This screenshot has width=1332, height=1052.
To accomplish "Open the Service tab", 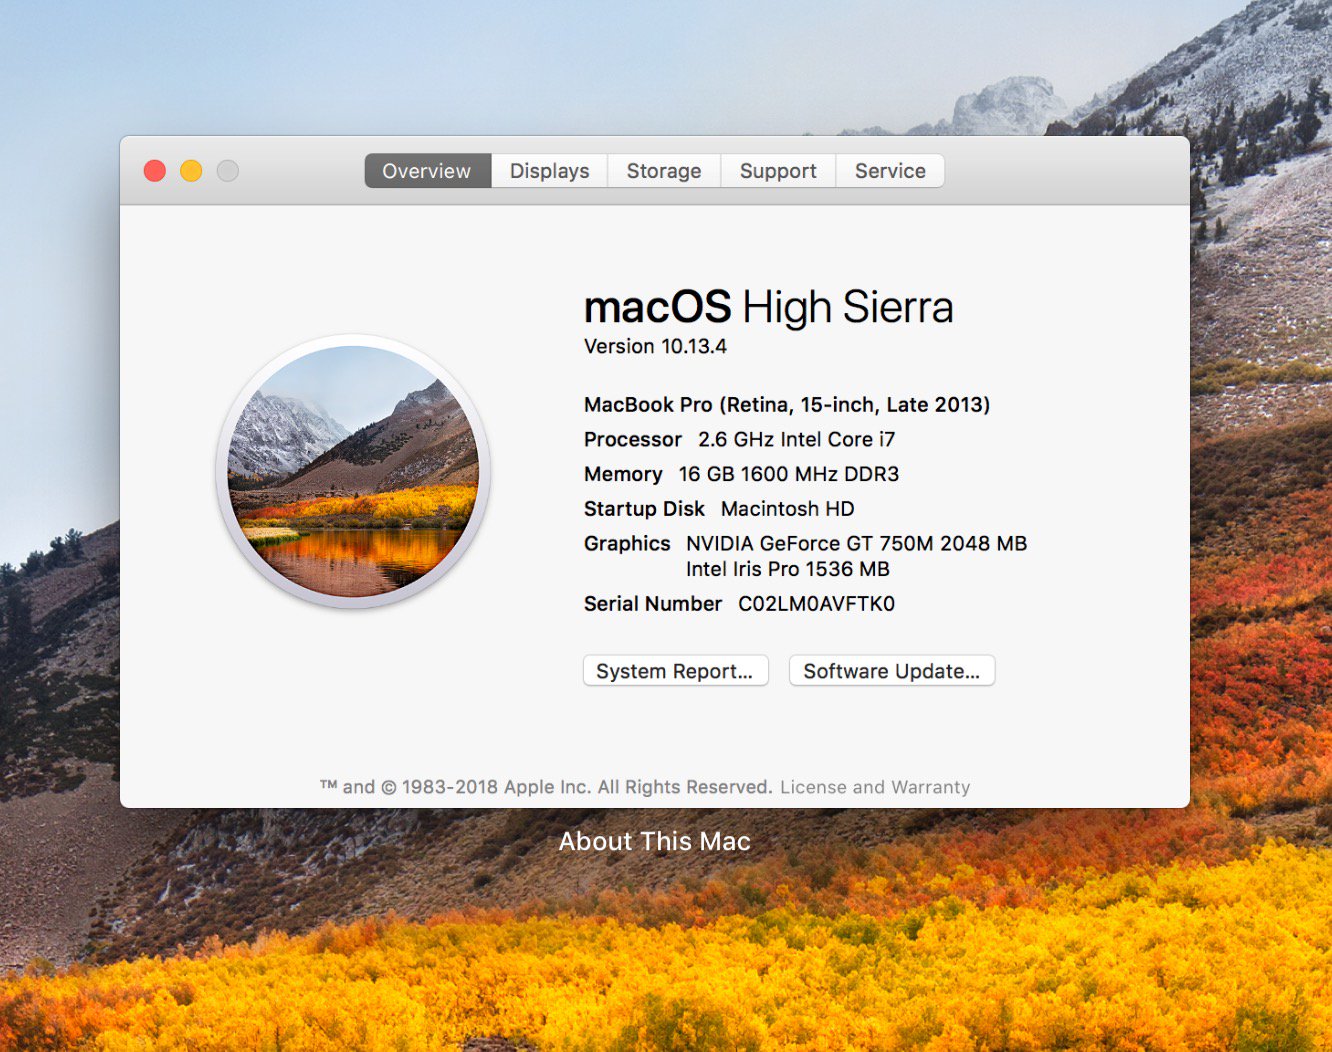I will pyautogui.click(x=890, y=171).
